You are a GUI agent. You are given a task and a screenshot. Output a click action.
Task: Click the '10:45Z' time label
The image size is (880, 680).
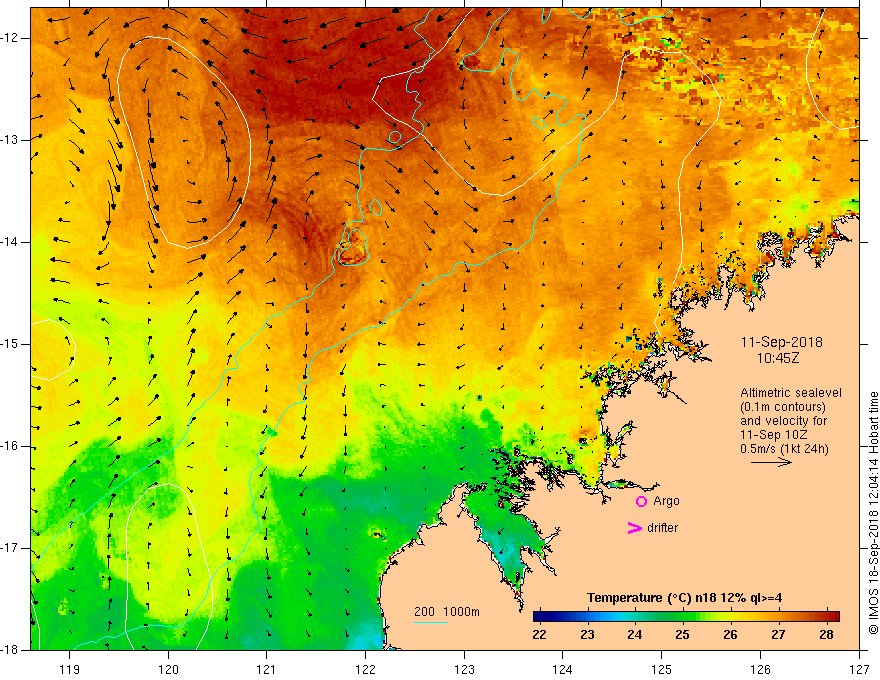tap(777, 357)
